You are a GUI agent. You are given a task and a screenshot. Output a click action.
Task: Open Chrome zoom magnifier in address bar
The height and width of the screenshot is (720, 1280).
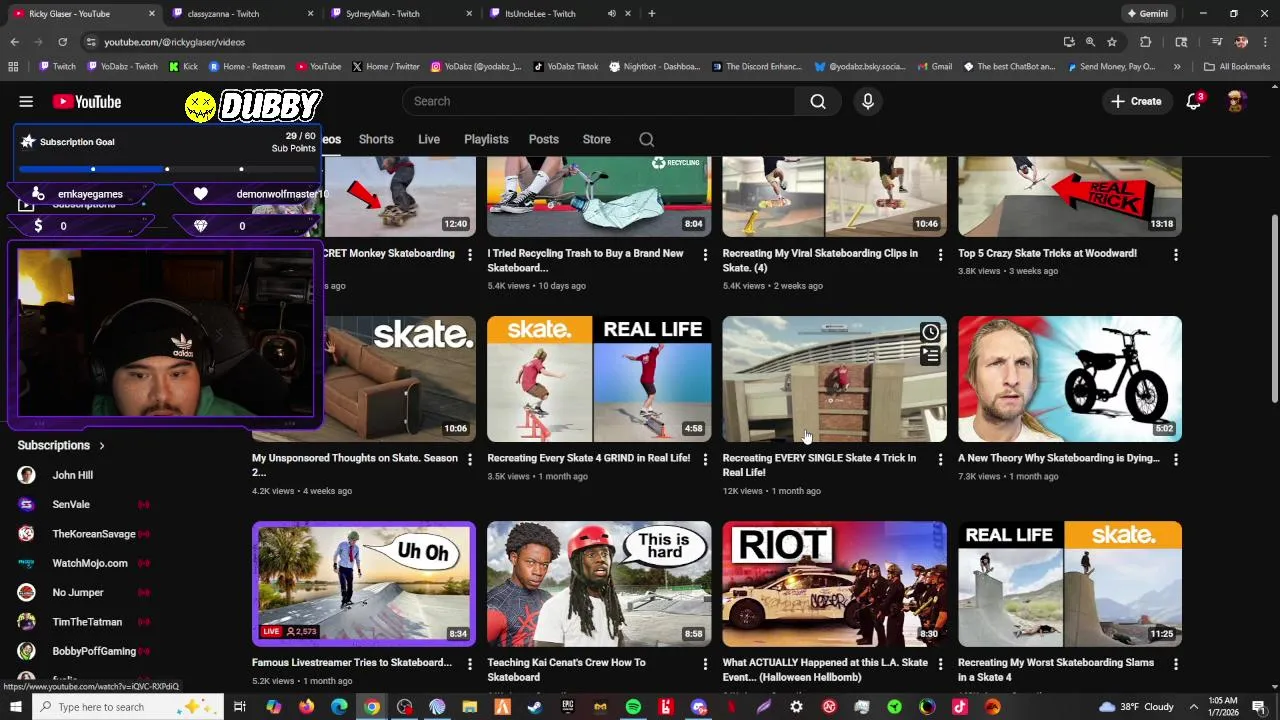[1090, 42]
